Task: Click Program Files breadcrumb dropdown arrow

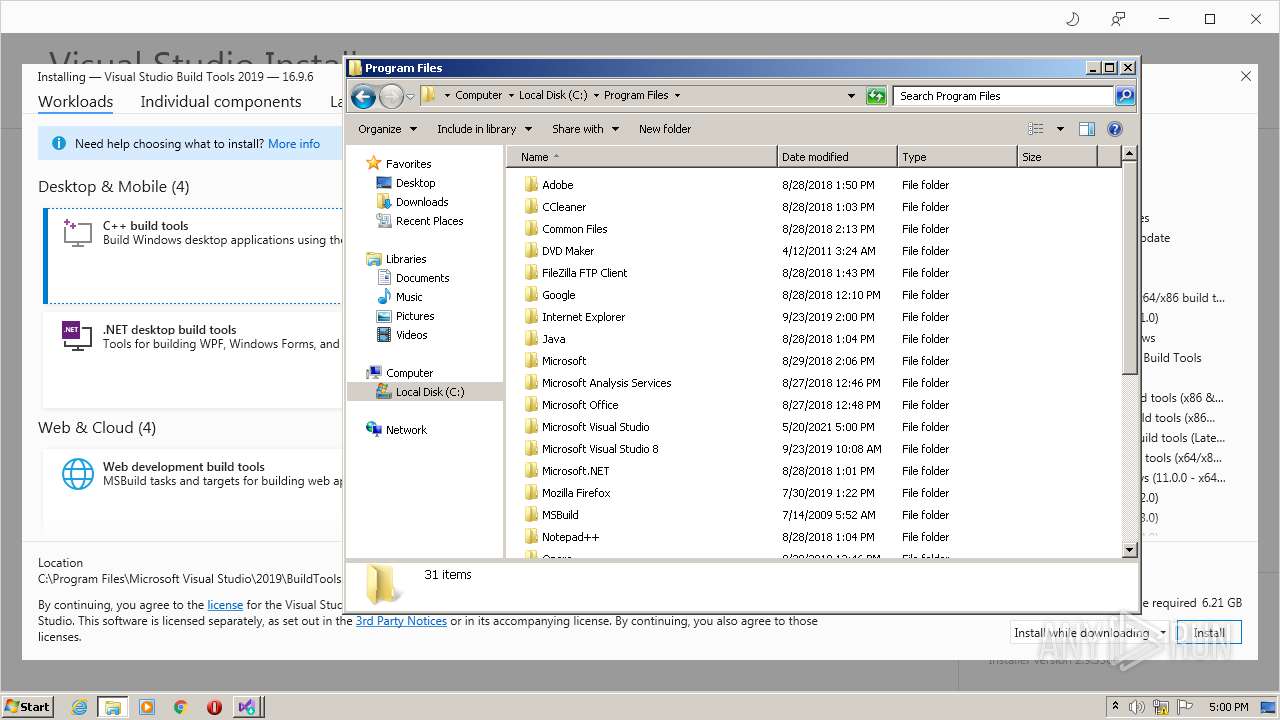Action: [x=677, y=96]
